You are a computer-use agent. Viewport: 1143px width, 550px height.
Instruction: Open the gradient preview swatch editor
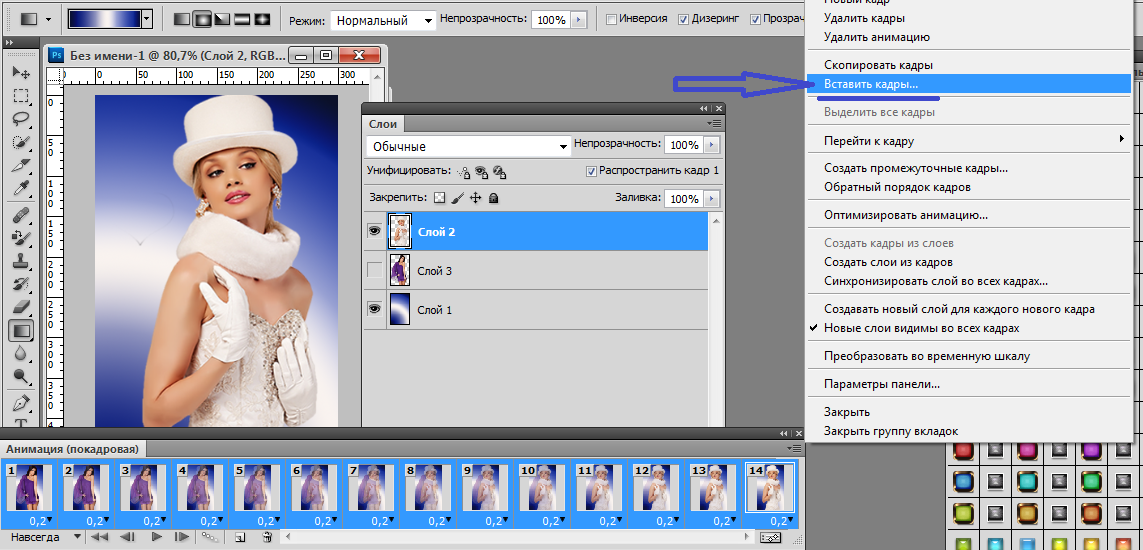pos(104,19)
